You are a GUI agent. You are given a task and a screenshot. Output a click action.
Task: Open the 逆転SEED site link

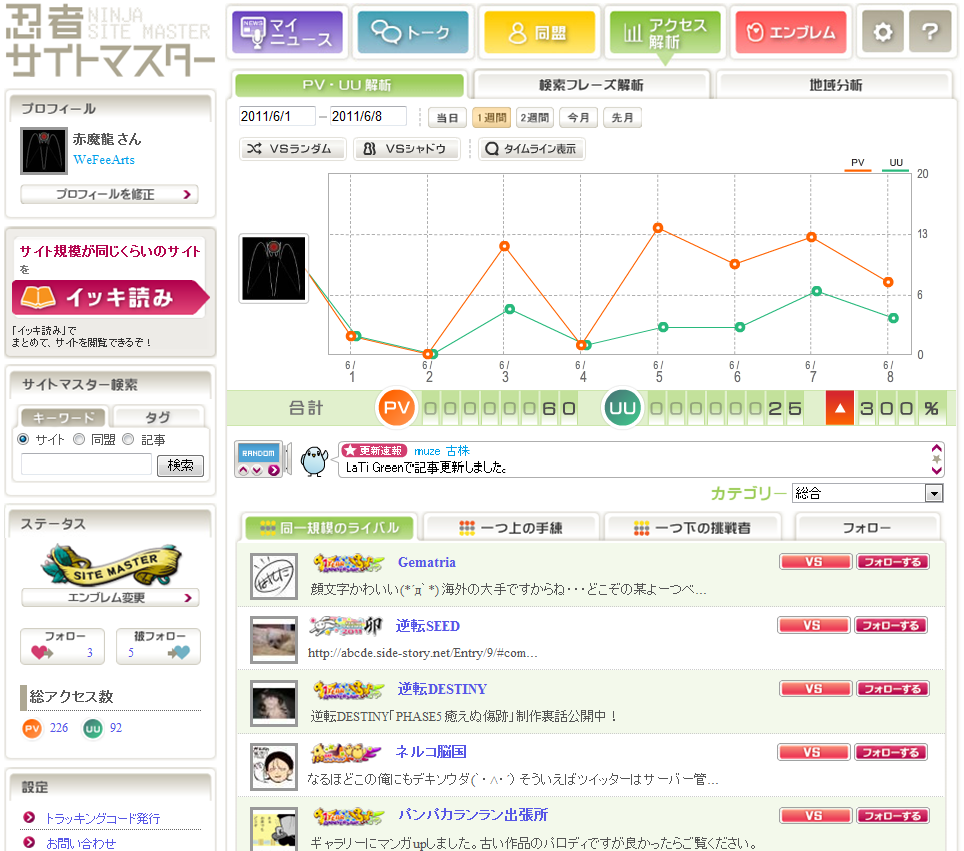pyautogui.click(x=428, y=626)
